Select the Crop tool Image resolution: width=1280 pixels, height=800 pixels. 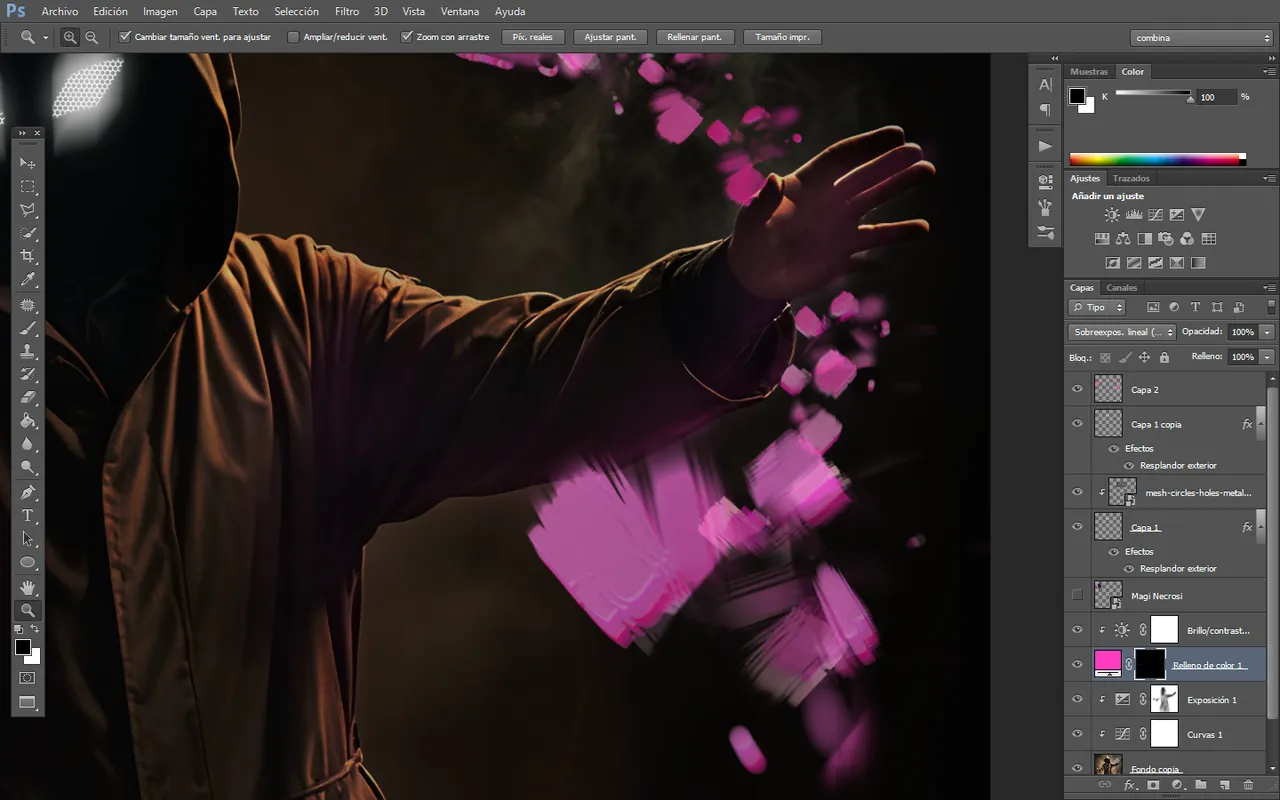[x=28, y=257]
